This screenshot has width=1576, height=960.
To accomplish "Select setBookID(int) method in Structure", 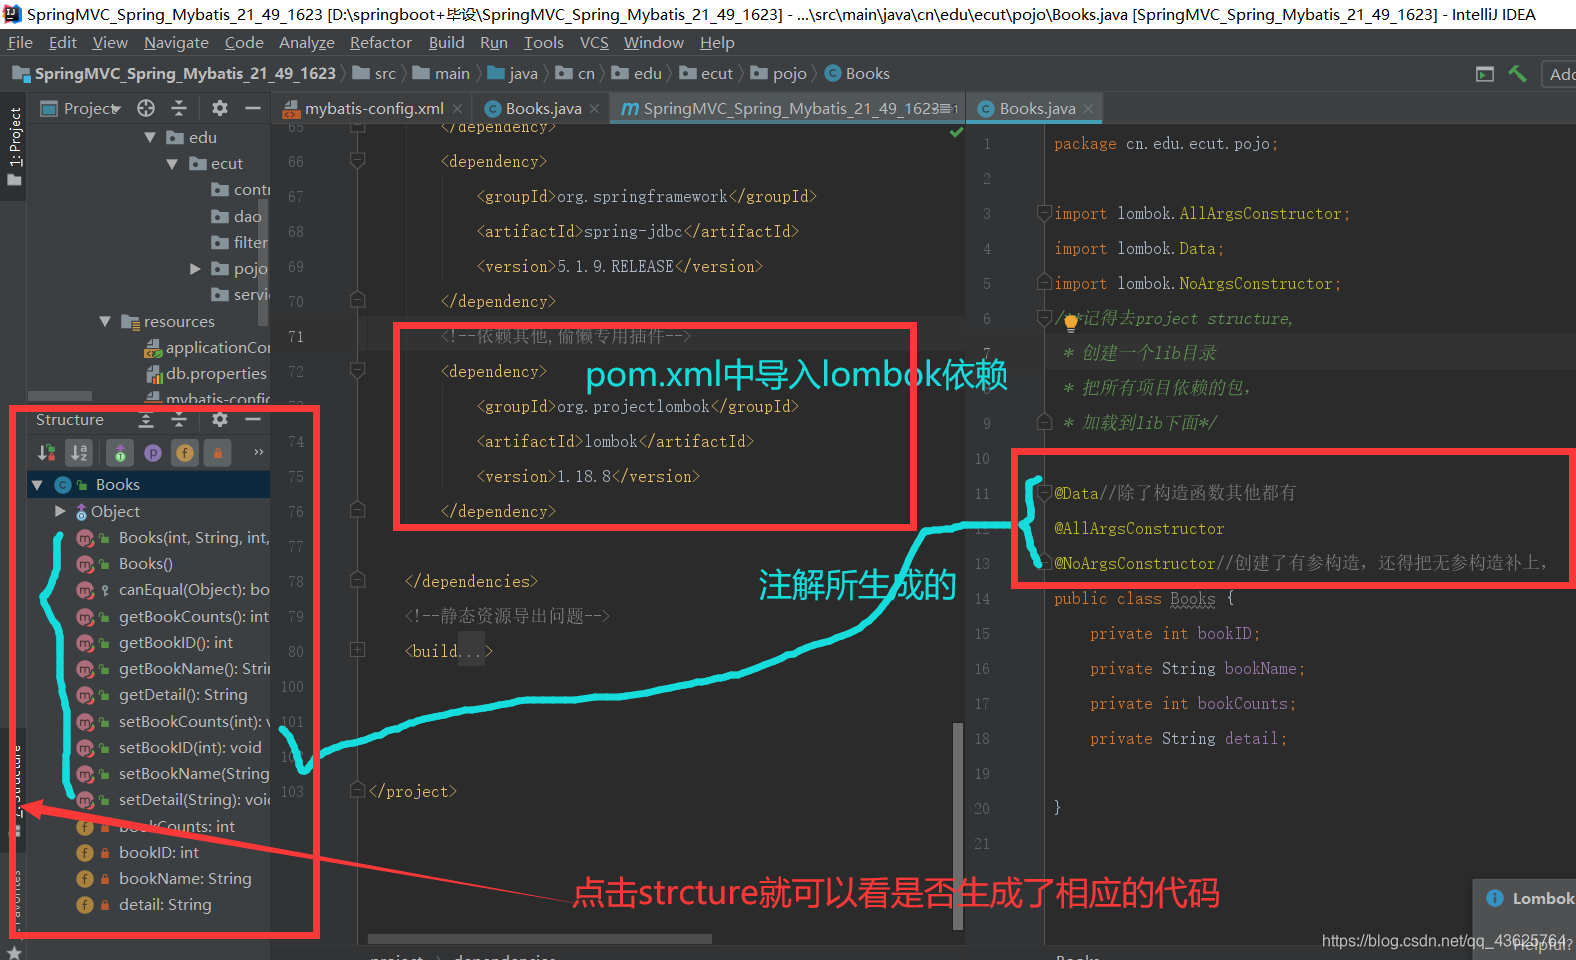I will [190, 747].
